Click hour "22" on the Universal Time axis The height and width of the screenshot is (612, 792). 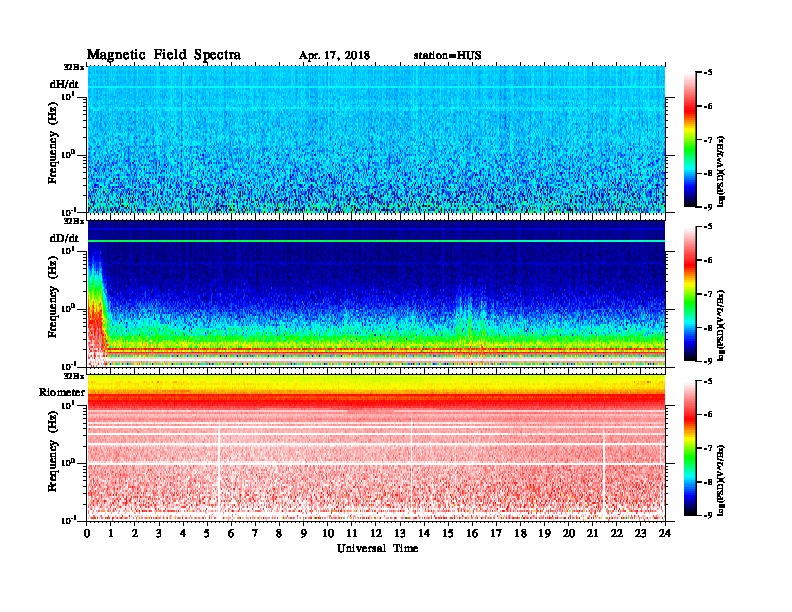617,534
